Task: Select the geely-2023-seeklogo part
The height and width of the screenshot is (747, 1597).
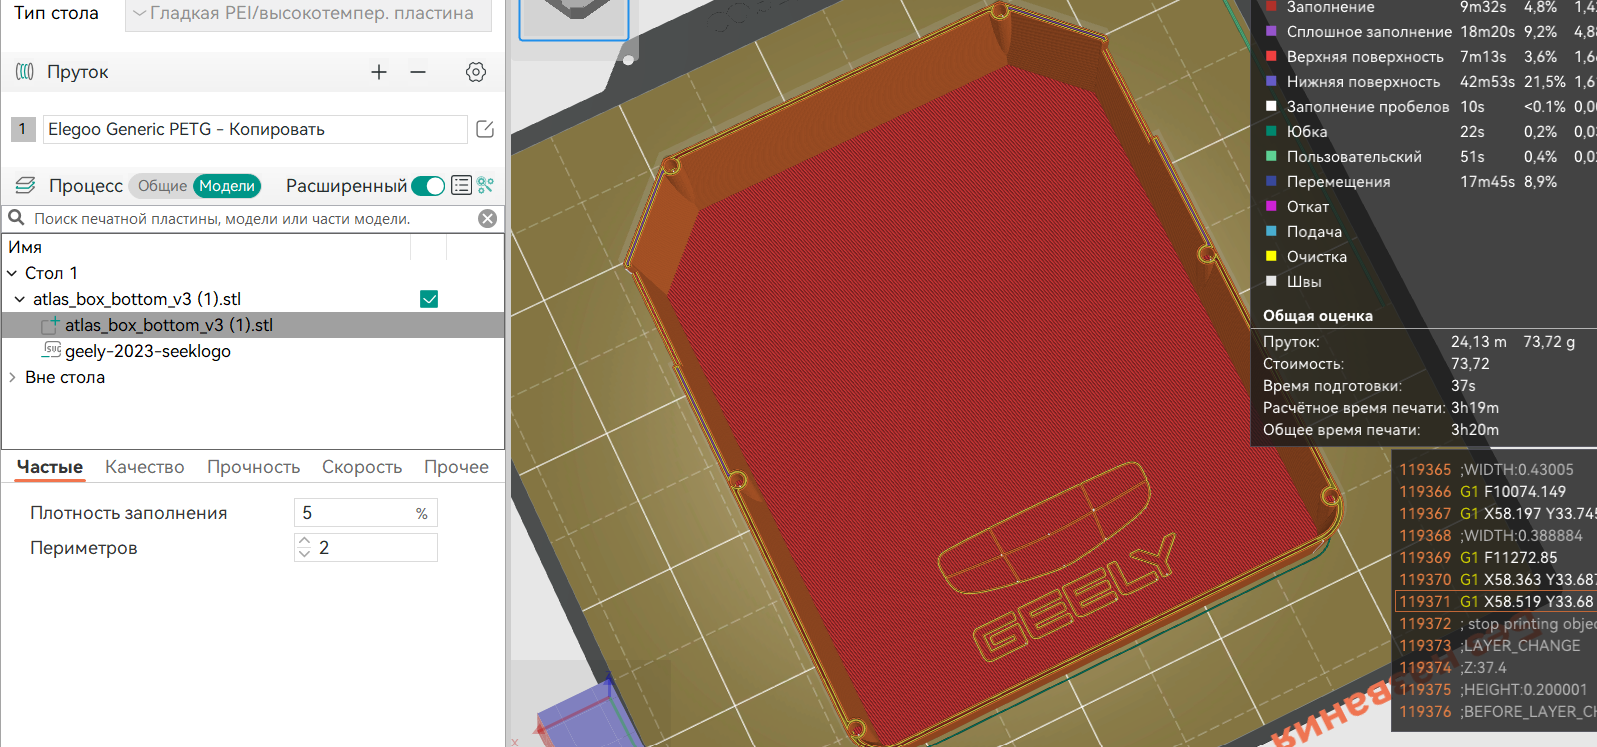Action: pyautogui.click(x=148, y=351)
